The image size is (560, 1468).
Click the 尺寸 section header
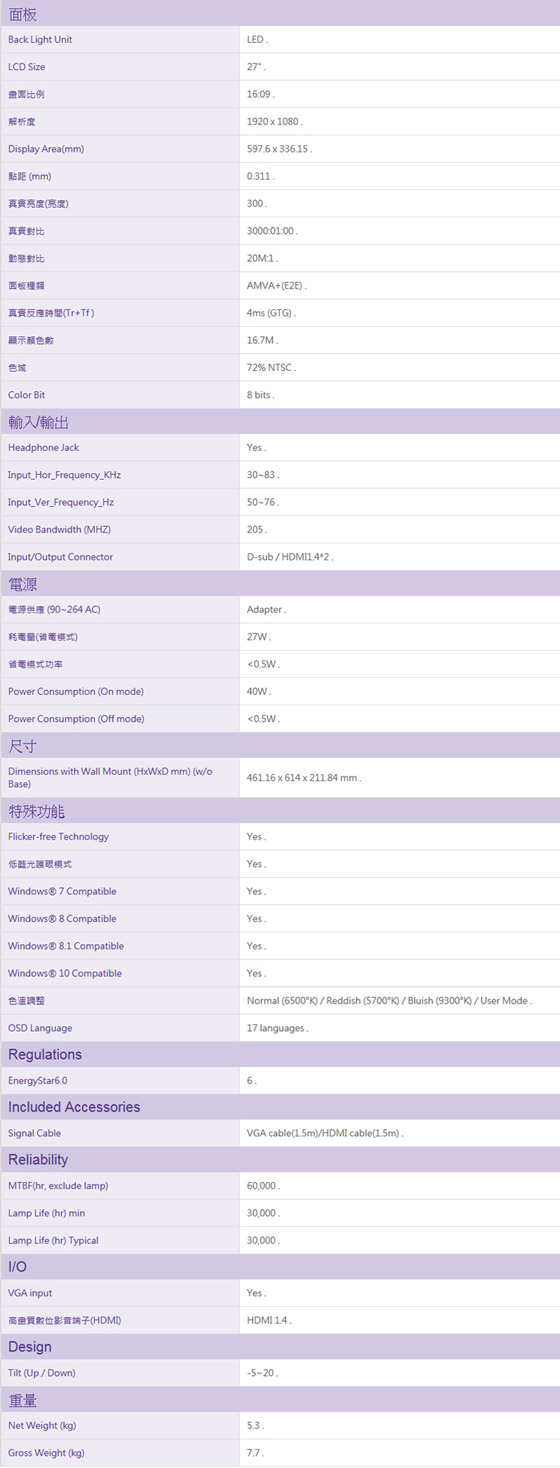coord(23,746)
